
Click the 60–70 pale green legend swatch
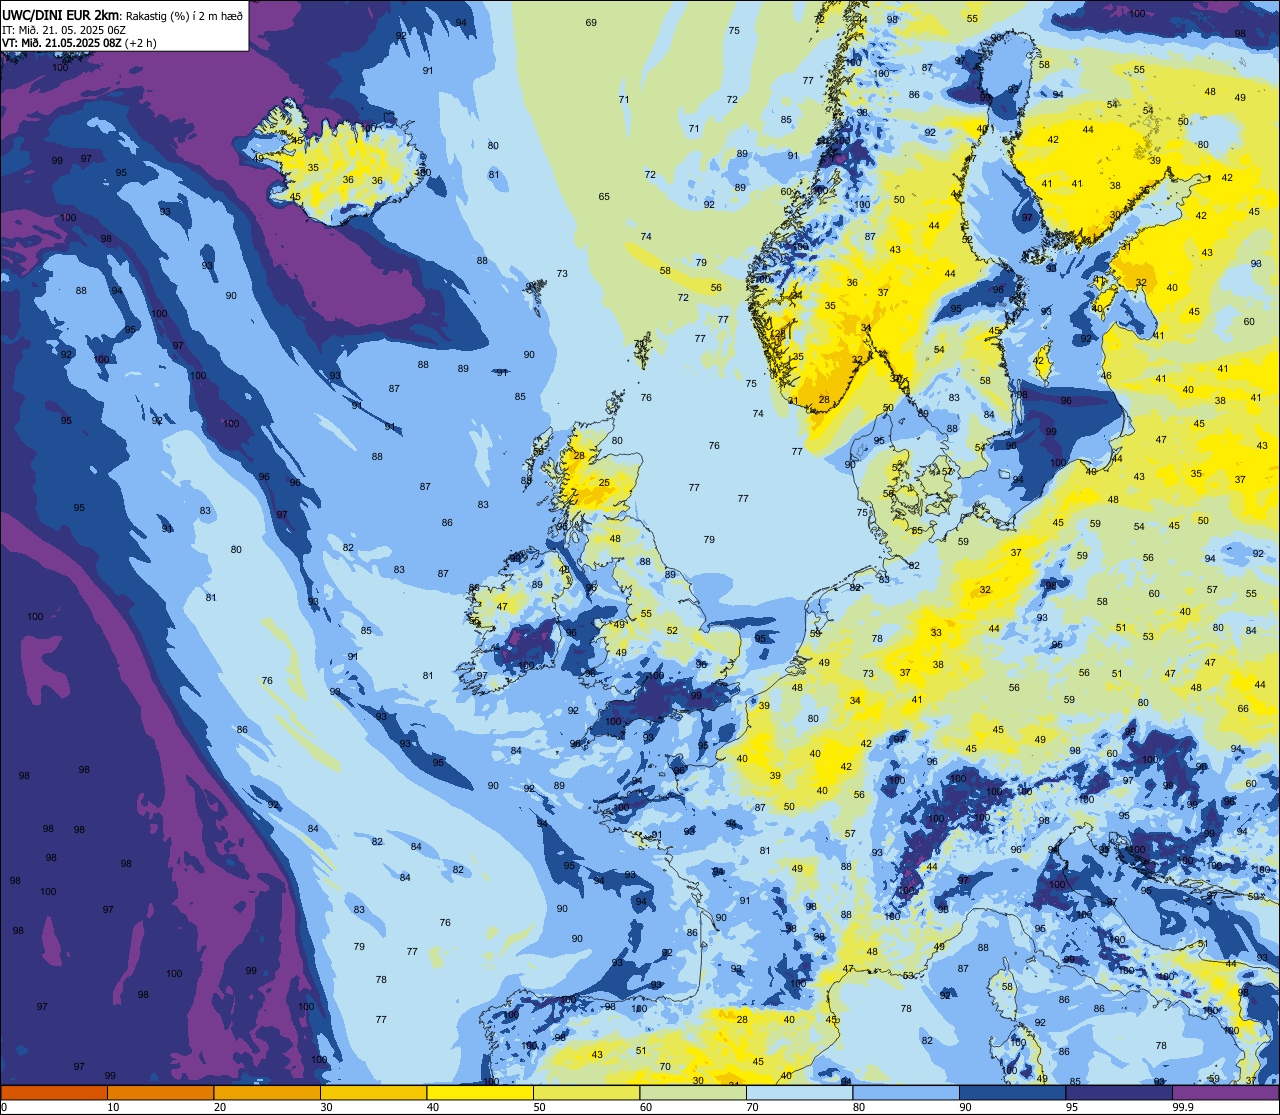693,1092
